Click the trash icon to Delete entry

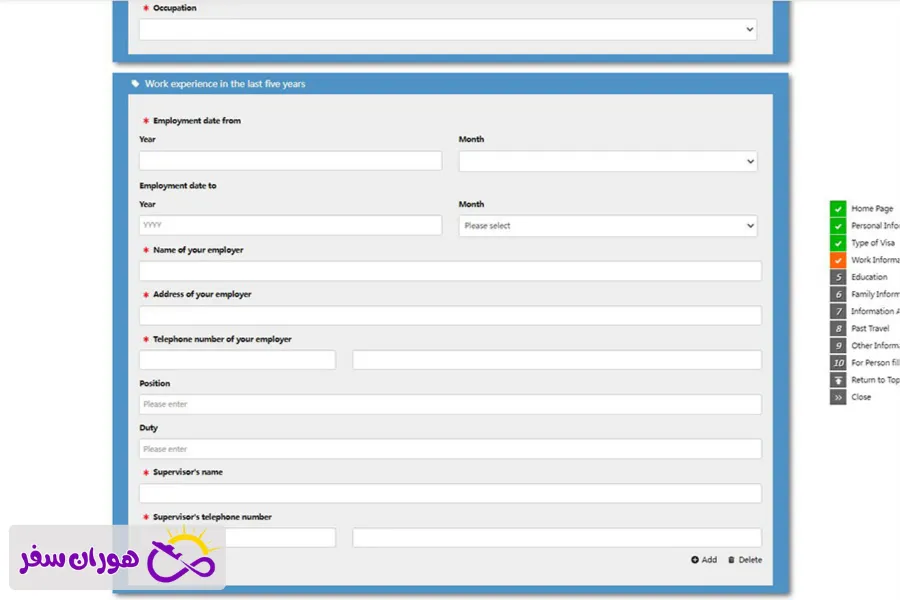tap(731, 560)
